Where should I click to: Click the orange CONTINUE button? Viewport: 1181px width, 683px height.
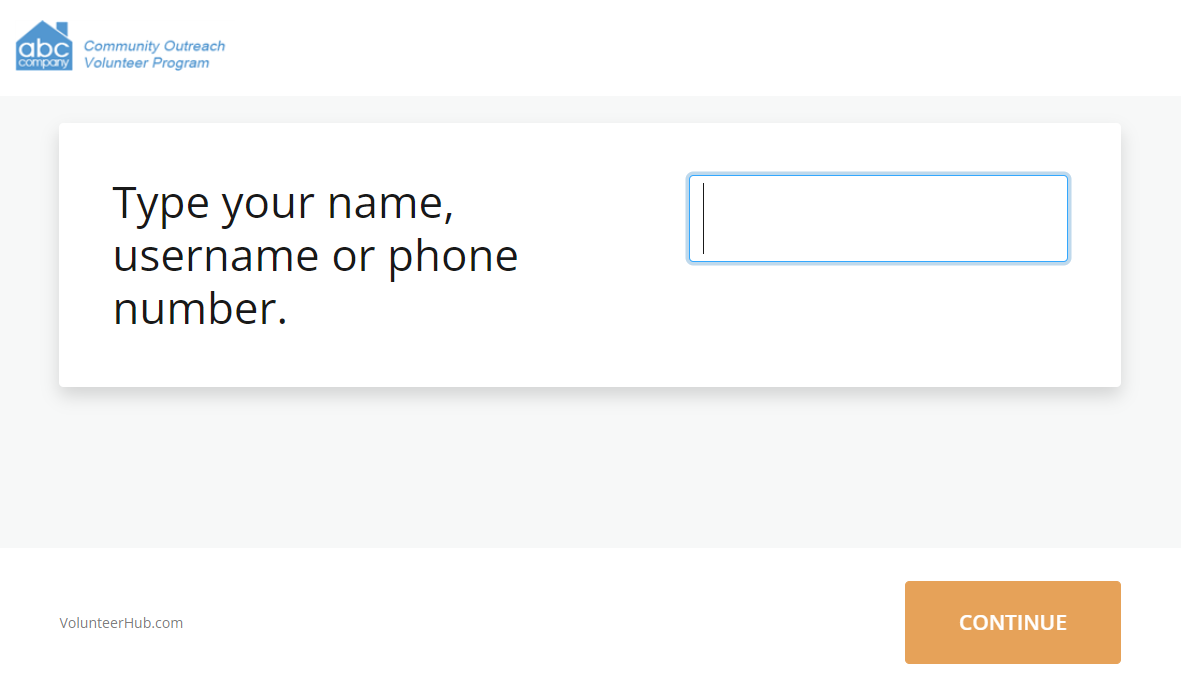click(x=1012, y=622)
